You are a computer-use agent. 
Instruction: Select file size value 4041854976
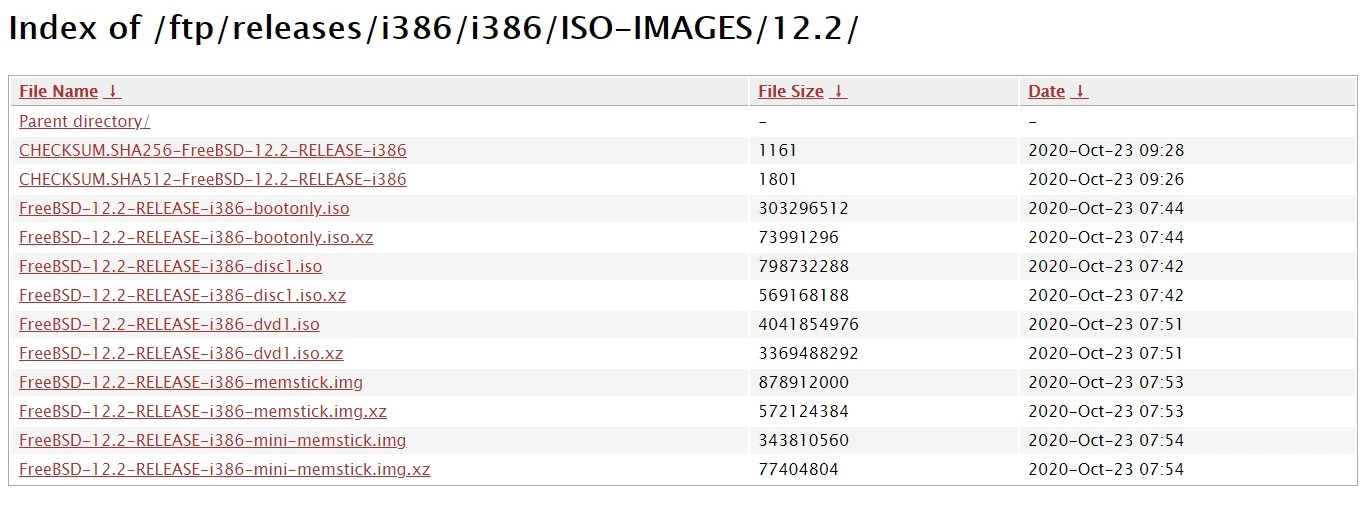[809, 324]
